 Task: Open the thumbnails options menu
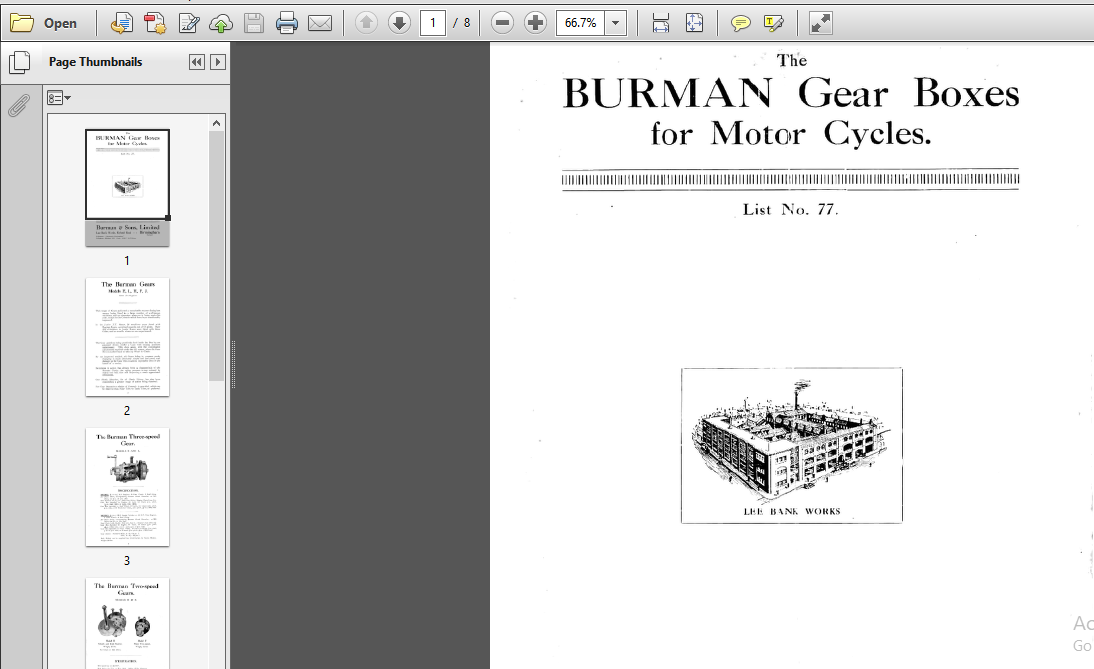59,98
